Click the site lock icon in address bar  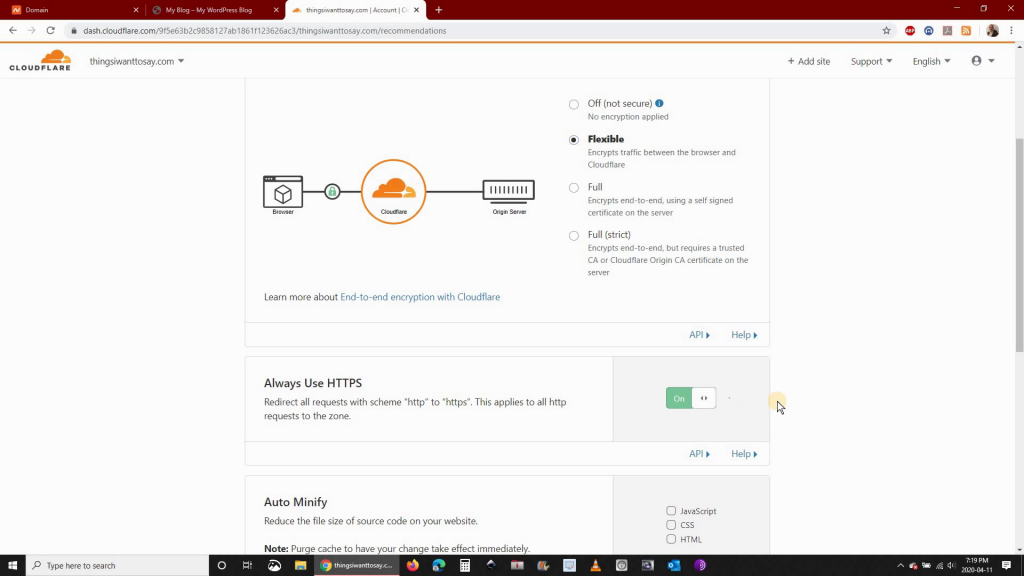[74, 31]
